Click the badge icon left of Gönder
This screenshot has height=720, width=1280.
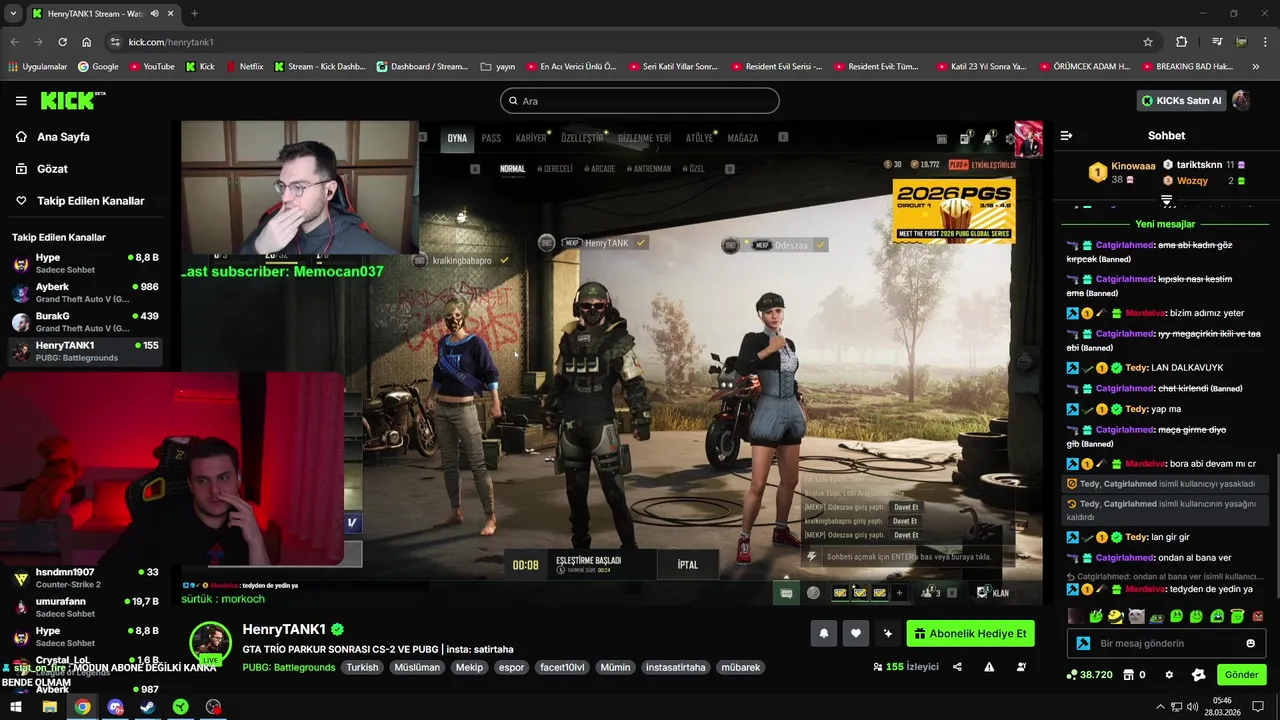pos(1198,675)
